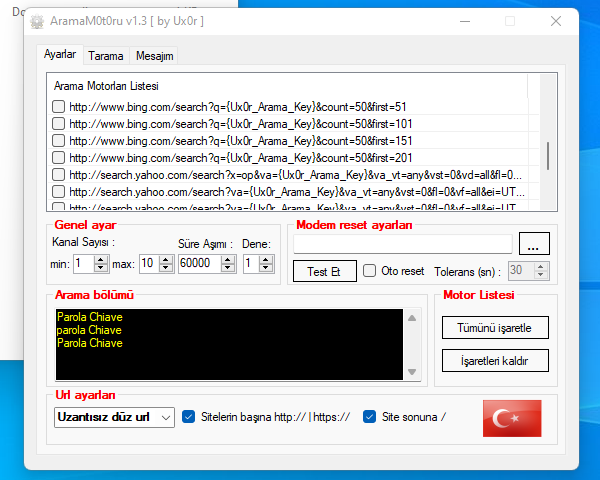Click 'İşaretleri kaldır' button
The width and height of the screenshot is (600, 480).
pyautogui.click(x=495, y=360)
